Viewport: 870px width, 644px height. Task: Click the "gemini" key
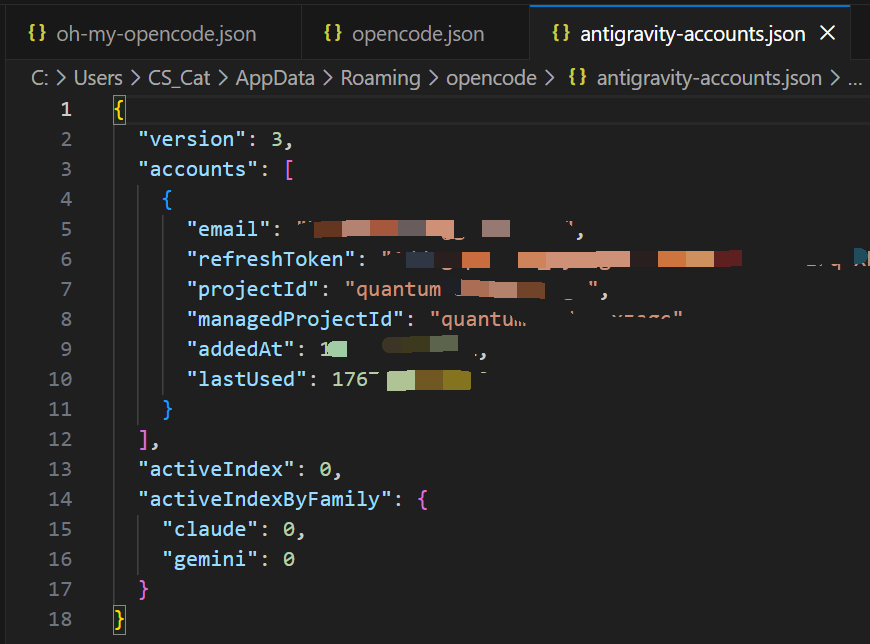coord(210,559)
